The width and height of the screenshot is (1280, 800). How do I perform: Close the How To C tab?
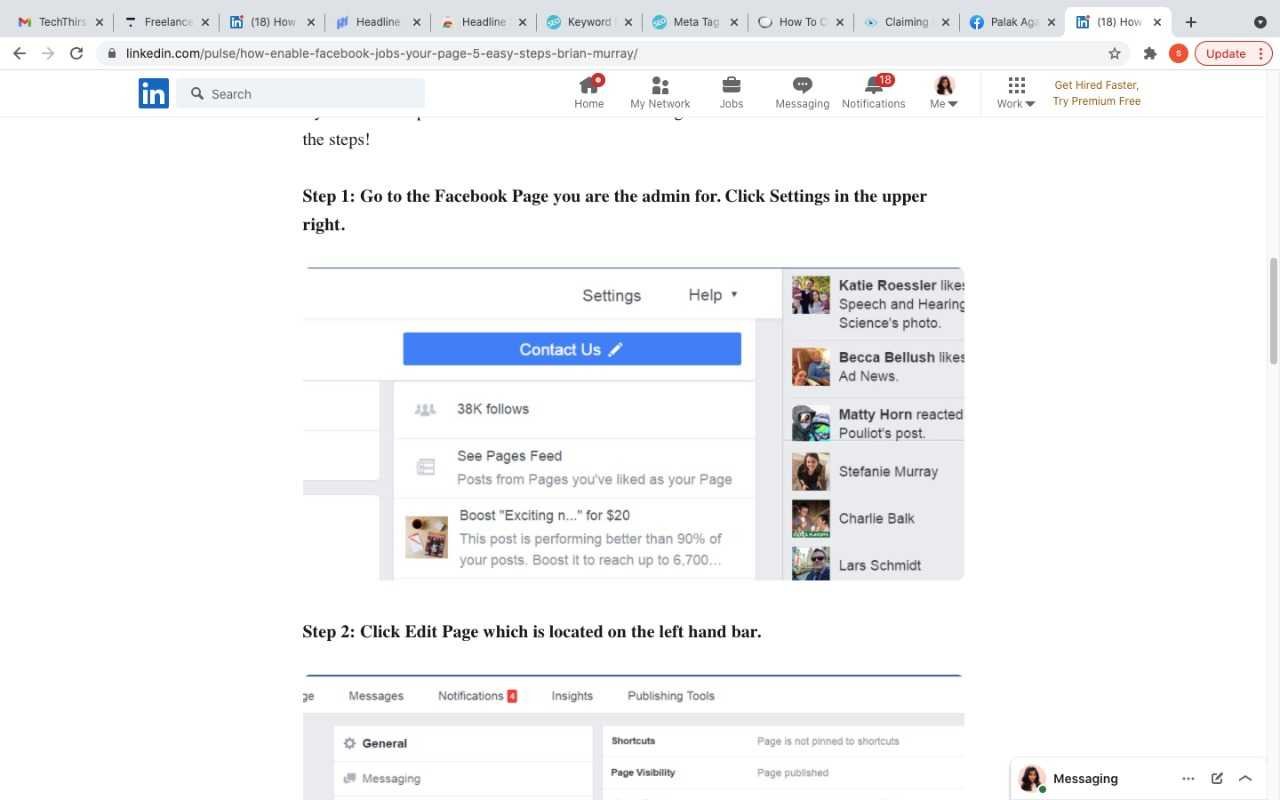coord(840,22)
